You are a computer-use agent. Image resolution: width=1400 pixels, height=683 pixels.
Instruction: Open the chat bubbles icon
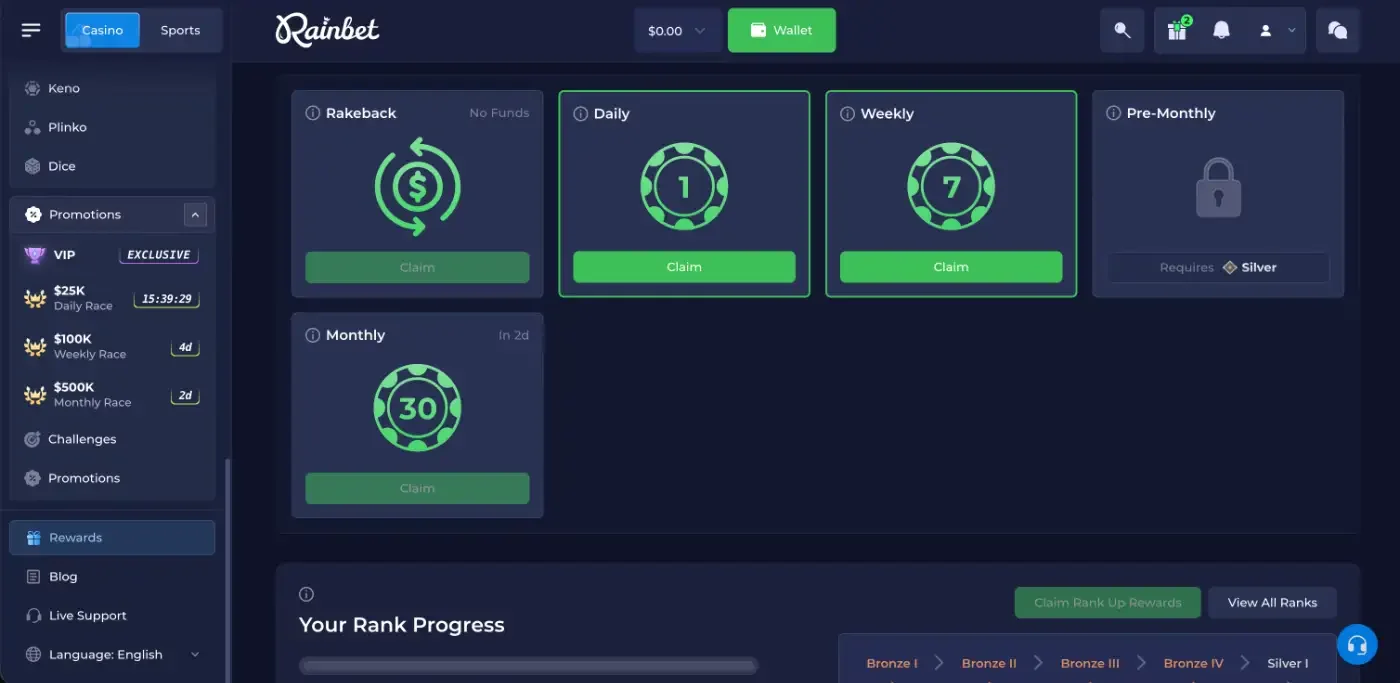[1337, 30]
